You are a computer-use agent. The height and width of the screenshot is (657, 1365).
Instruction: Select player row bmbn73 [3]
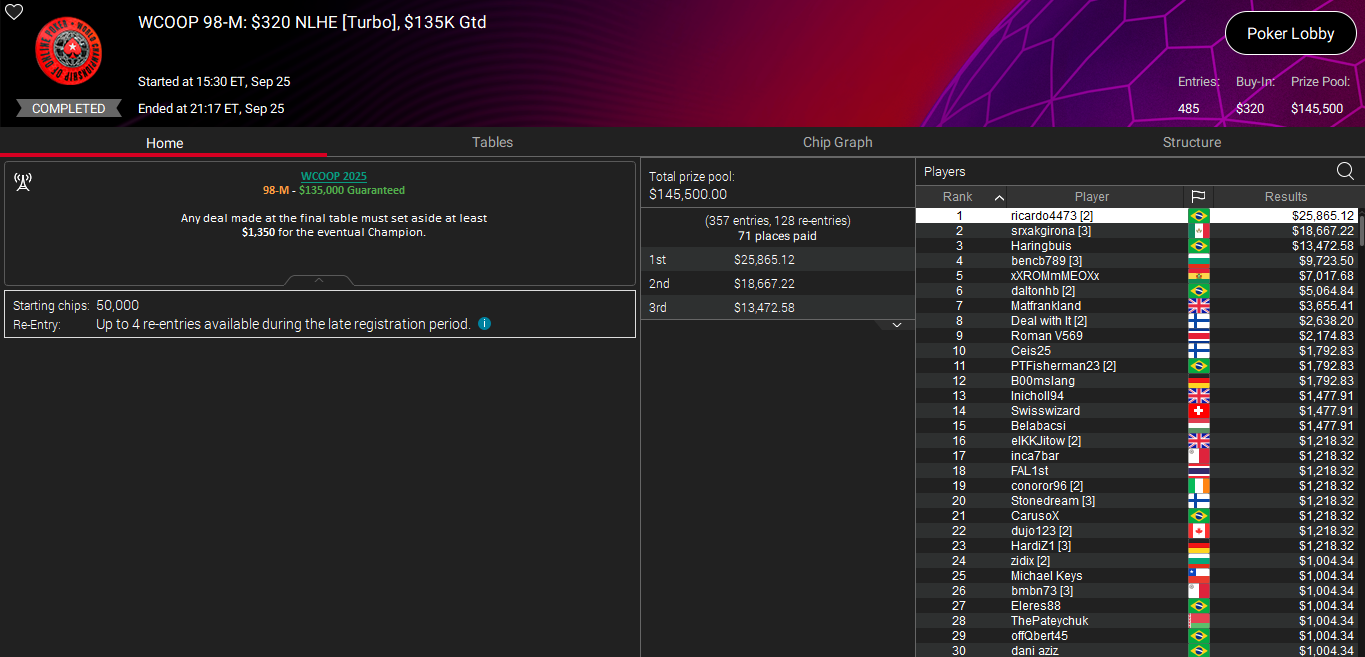[1137, 591]
